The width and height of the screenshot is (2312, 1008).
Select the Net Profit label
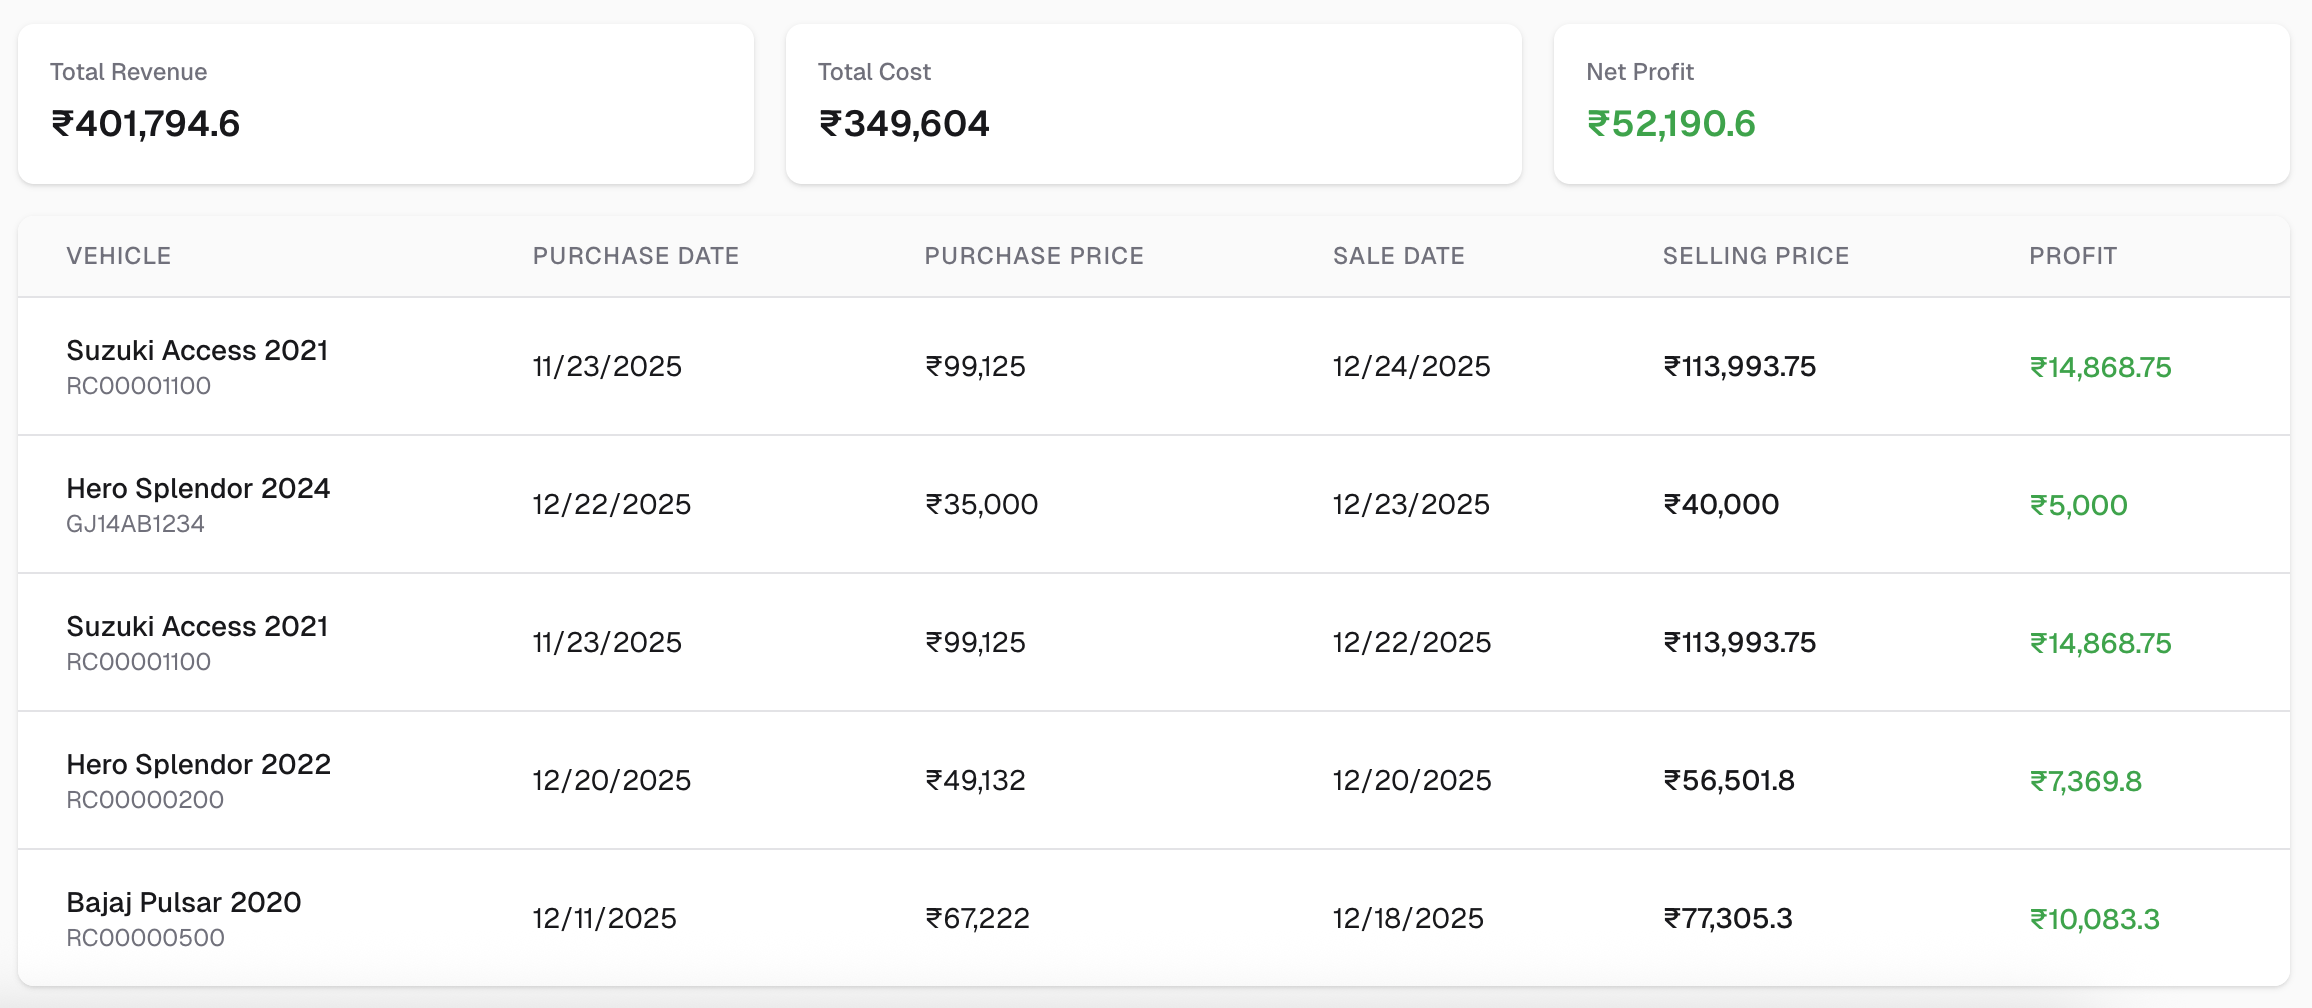click(x=1640, y=72)
